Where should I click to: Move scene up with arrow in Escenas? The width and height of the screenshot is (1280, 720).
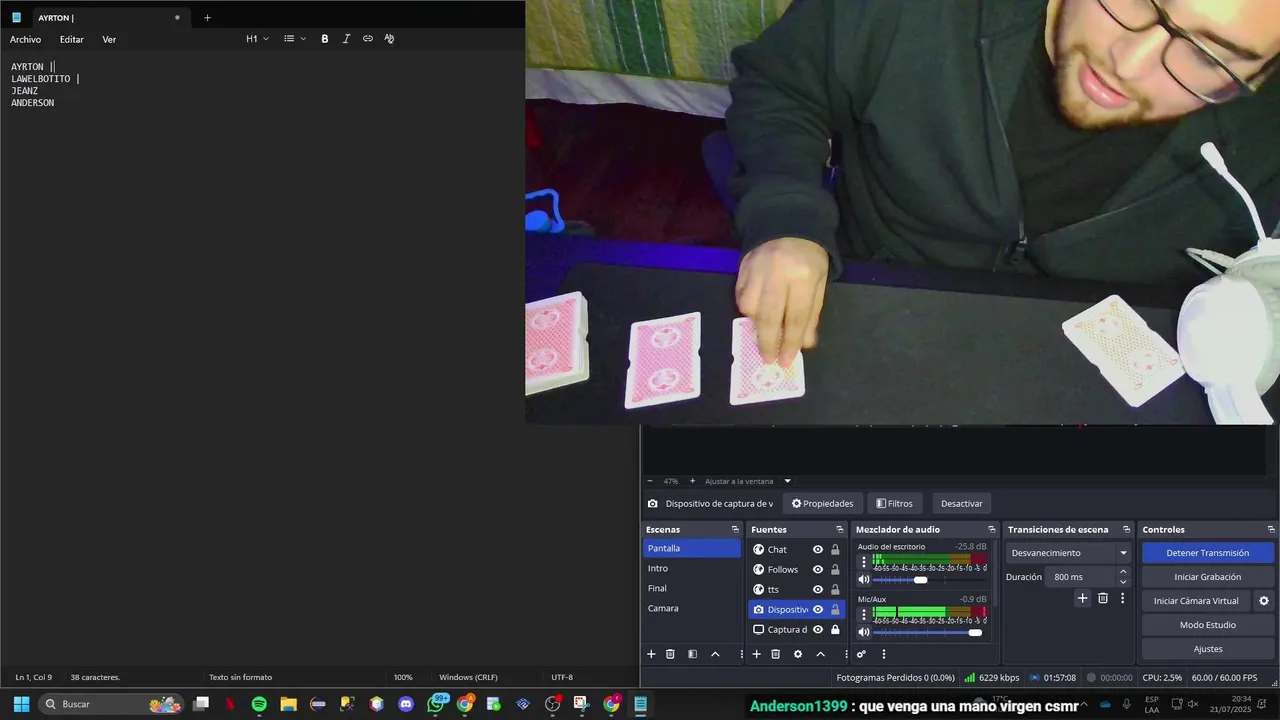(715, 654)
